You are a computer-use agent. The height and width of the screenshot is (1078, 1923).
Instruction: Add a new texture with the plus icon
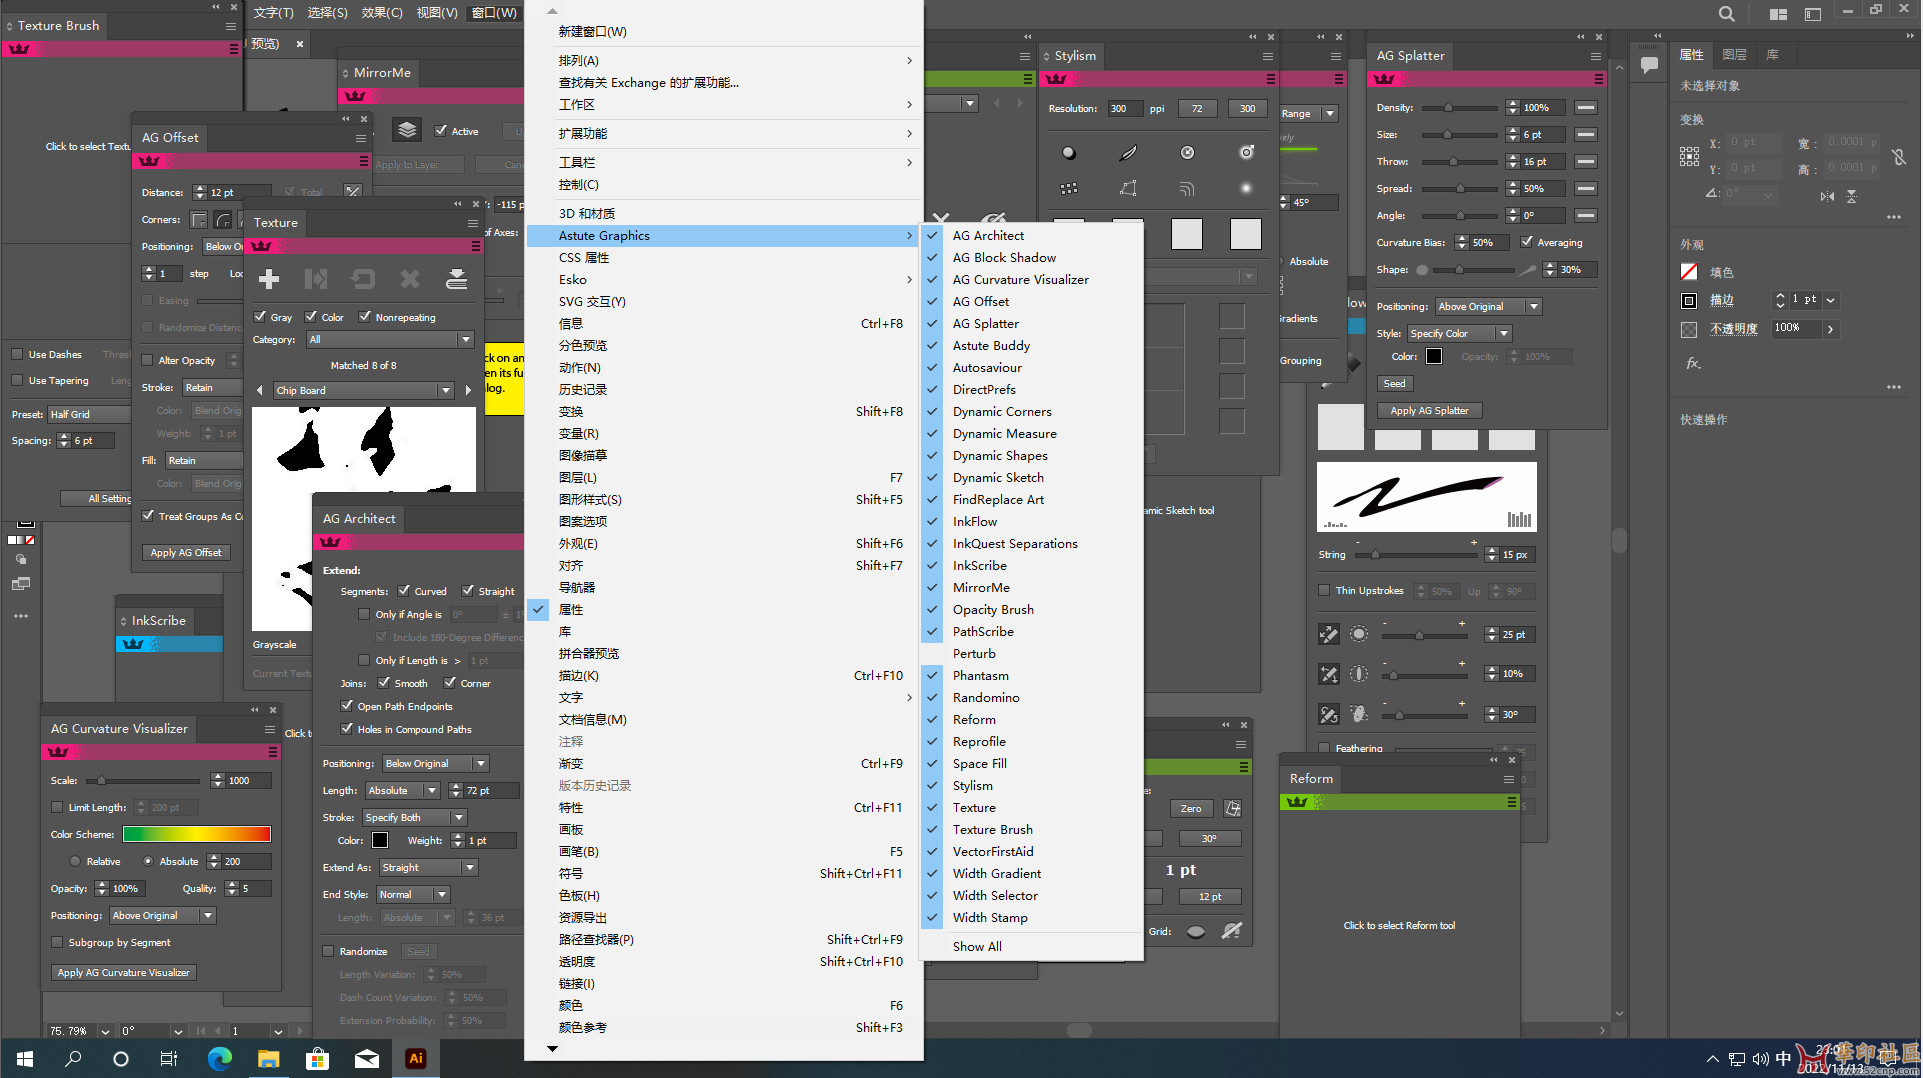coord(269,279)
